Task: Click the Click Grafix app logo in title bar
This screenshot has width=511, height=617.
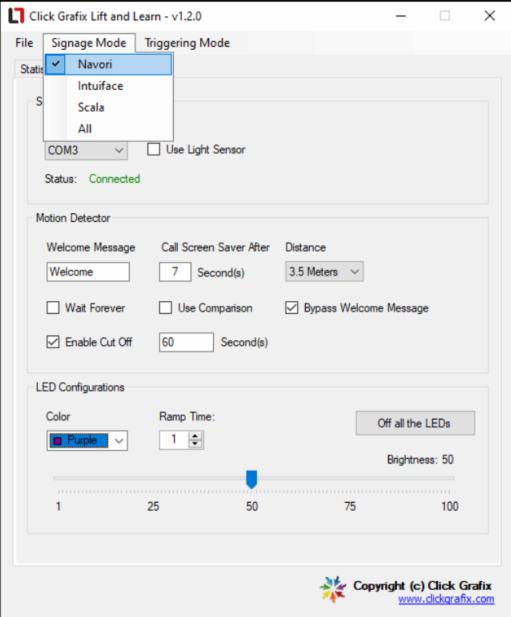Action: click(16, 16)
